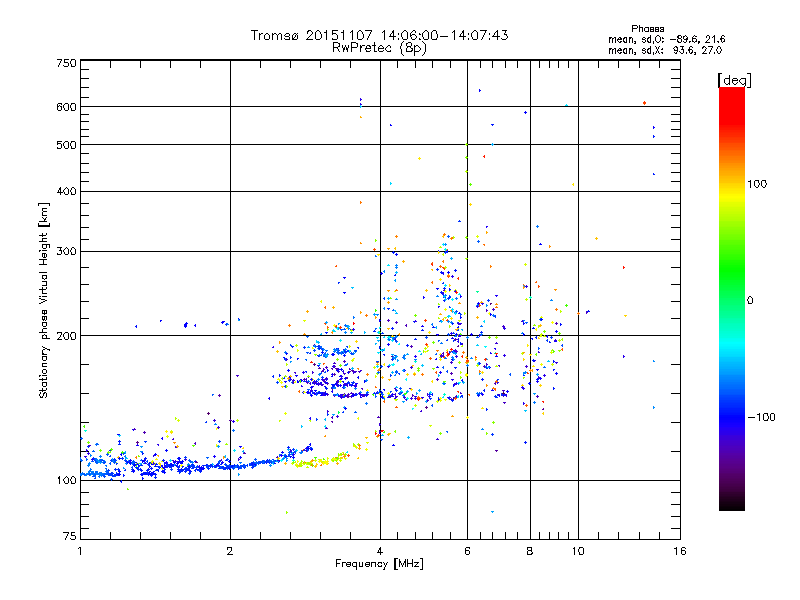Click the y-axis tick label '500'
The height and width of the screenshot is (600, 800).
66,145
